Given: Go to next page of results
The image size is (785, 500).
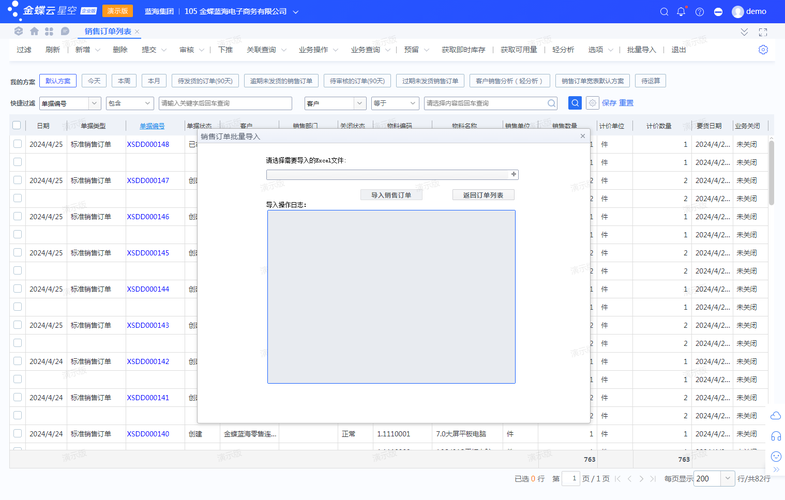Looking at the screenshot, I should click(x=641, y=478).
